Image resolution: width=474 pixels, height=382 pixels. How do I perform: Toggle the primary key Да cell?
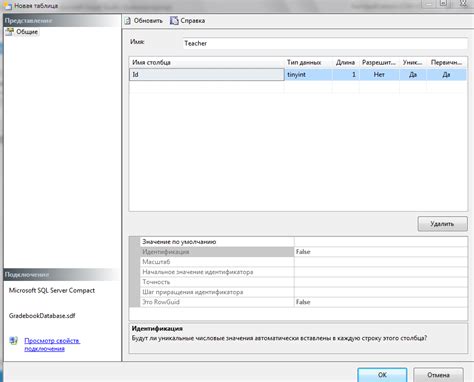point(447,75)
